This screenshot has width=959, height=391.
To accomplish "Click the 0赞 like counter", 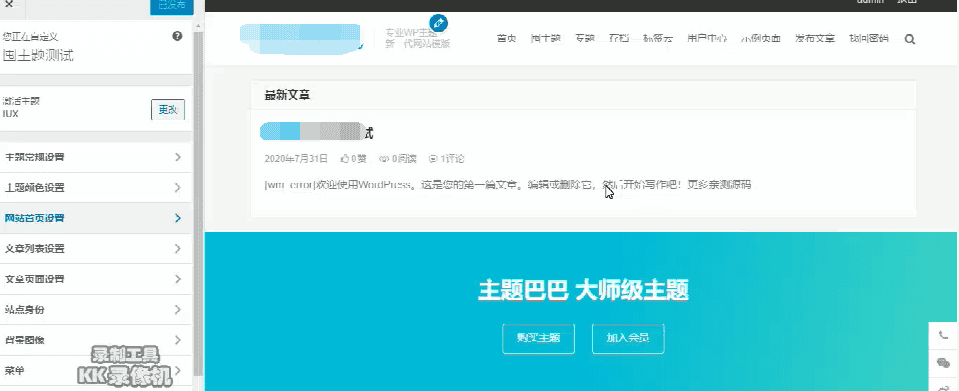I will point(354,159).
